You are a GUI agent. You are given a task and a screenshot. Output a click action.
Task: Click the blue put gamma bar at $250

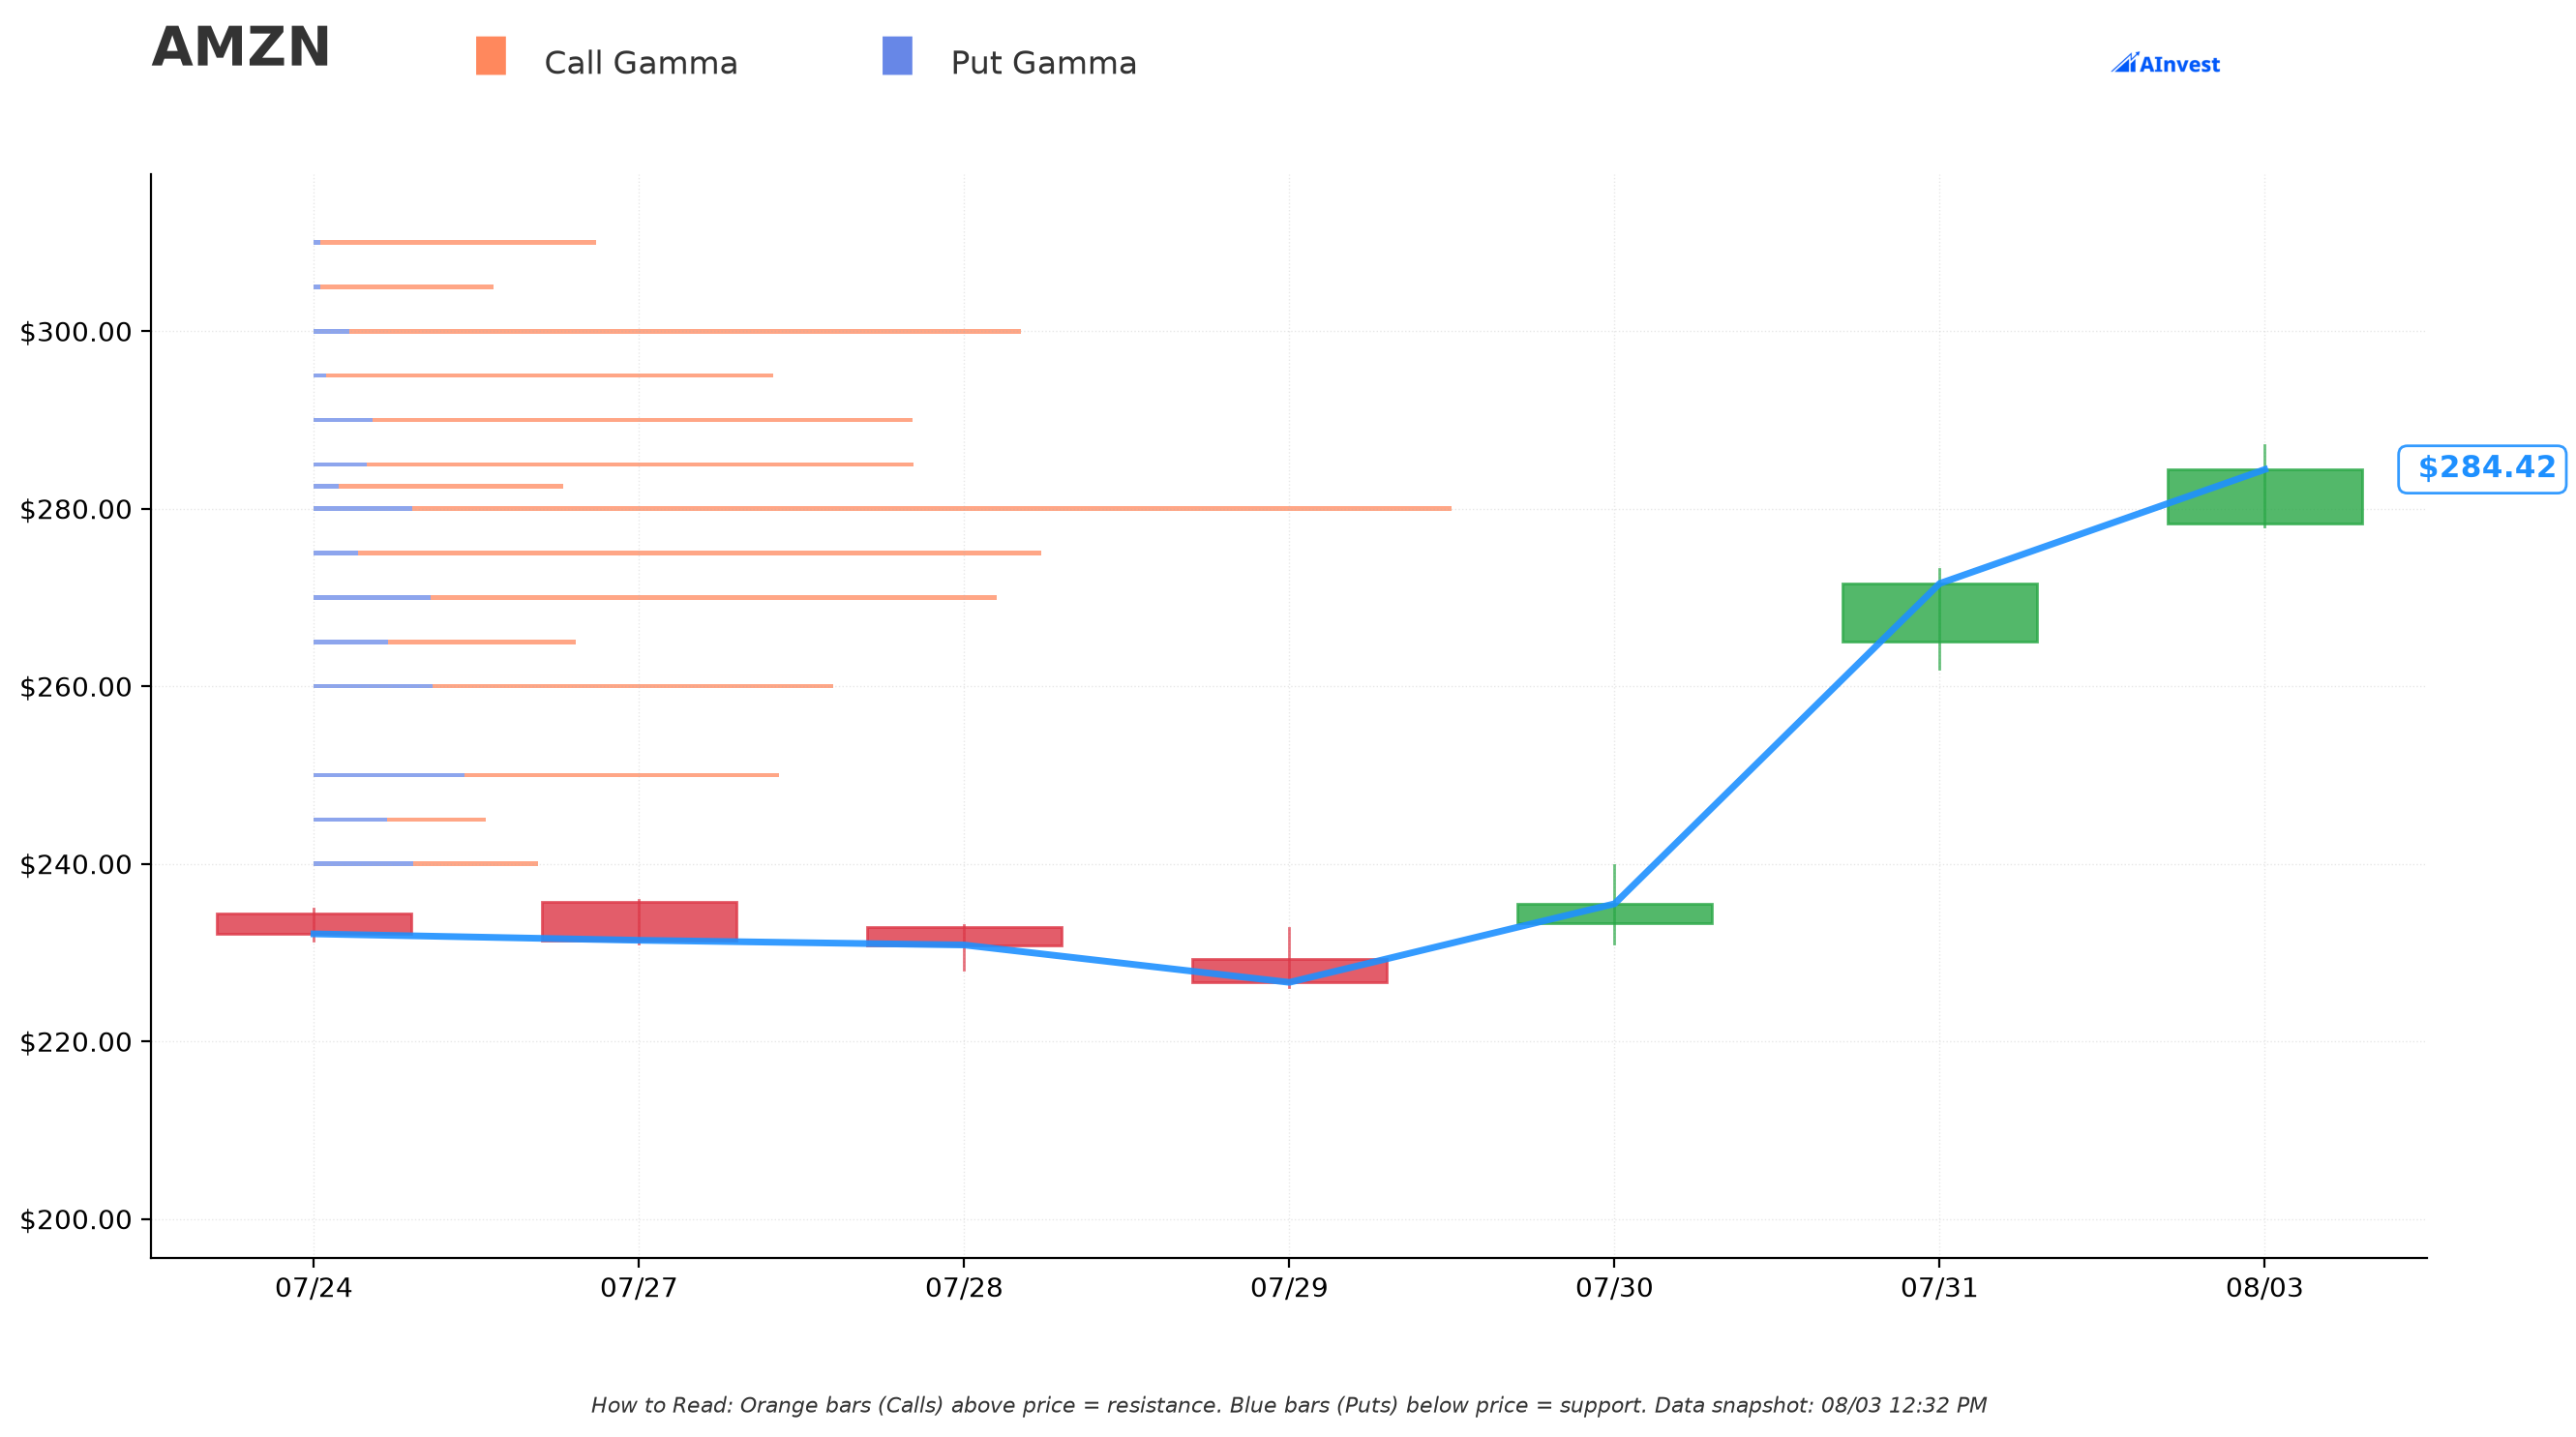click(x=389, y=775)
